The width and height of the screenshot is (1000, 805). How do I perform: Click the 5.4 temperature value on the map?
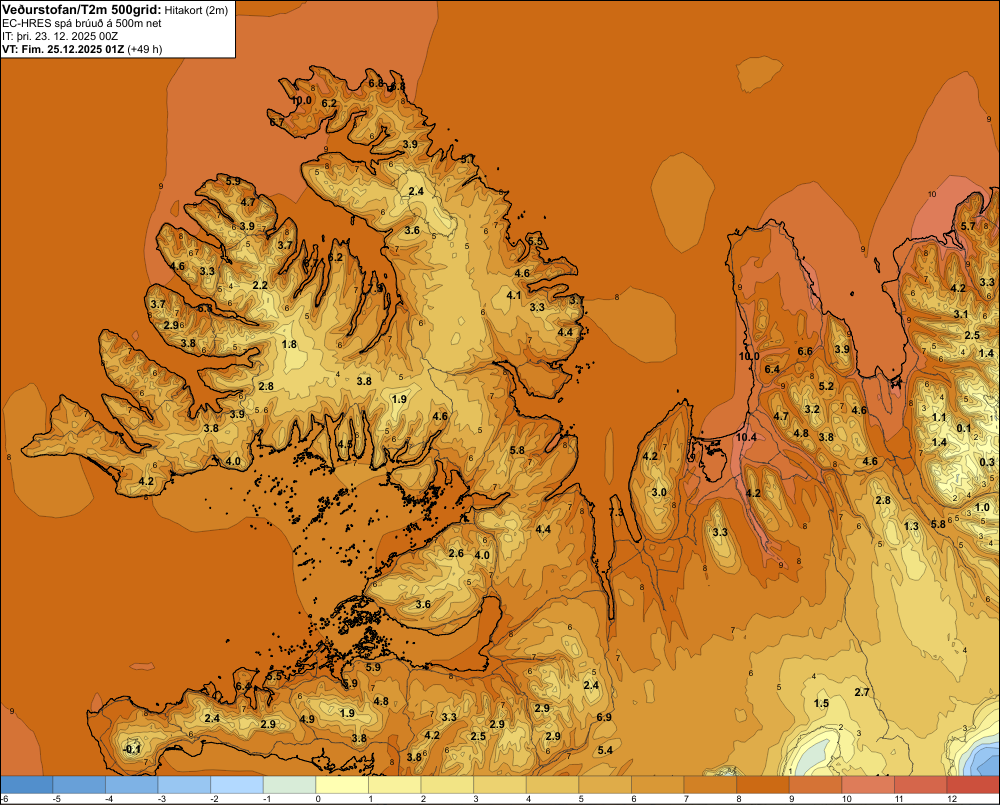tap(605, 750)
